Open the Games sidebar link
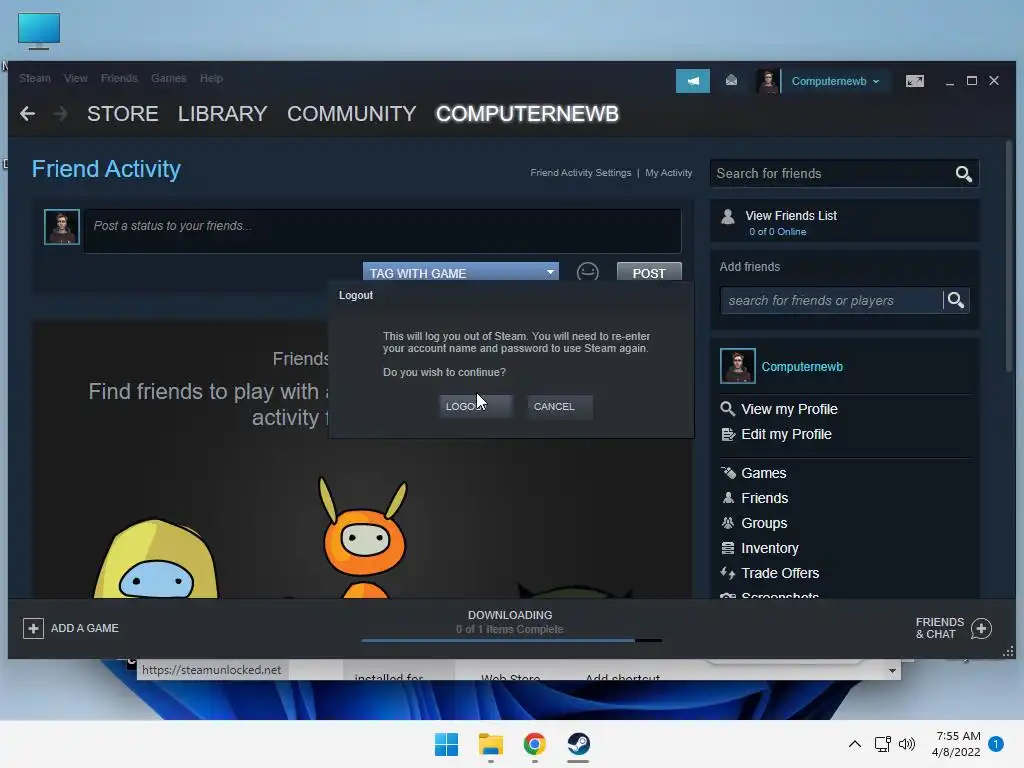The image size is (1024, 768). tap(763, 473)
